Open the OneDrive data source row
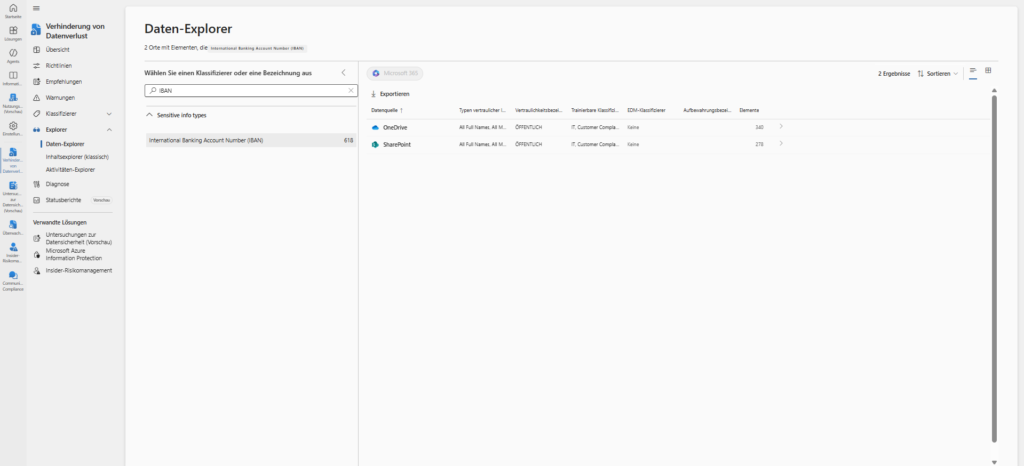1024x466 pixels. coord(396,127)
